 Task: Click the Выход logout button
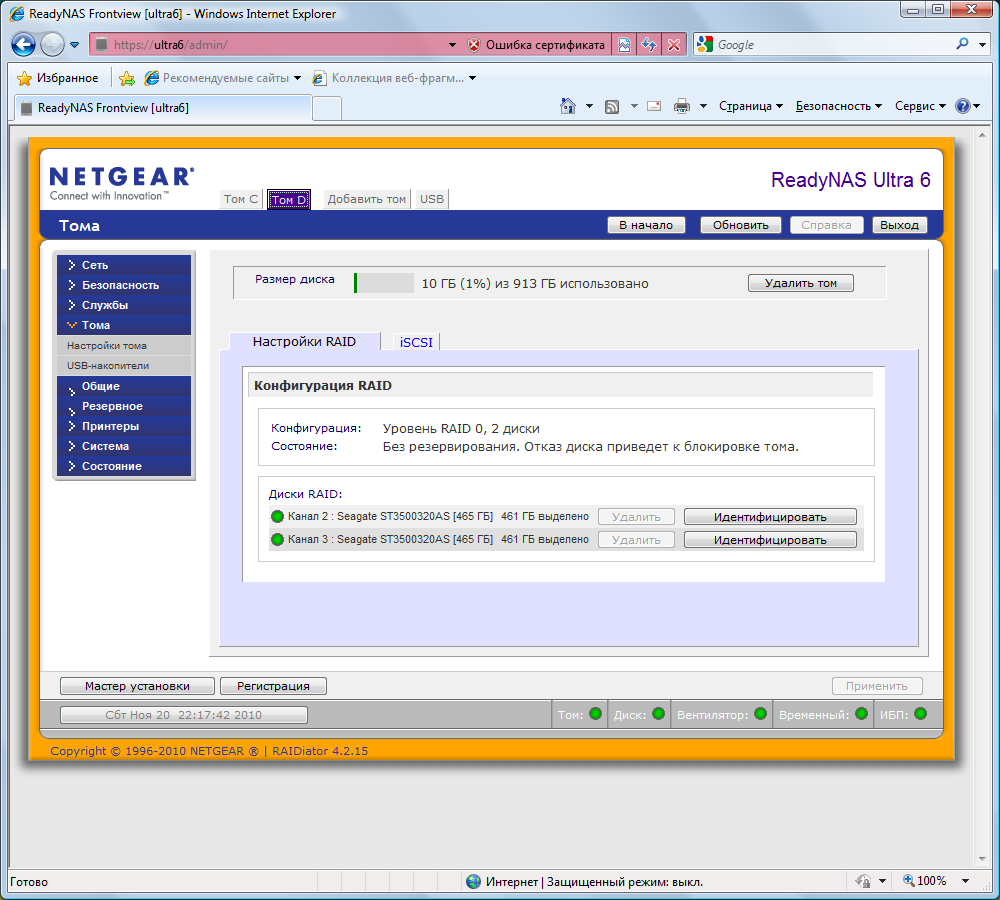coord(899,225)
